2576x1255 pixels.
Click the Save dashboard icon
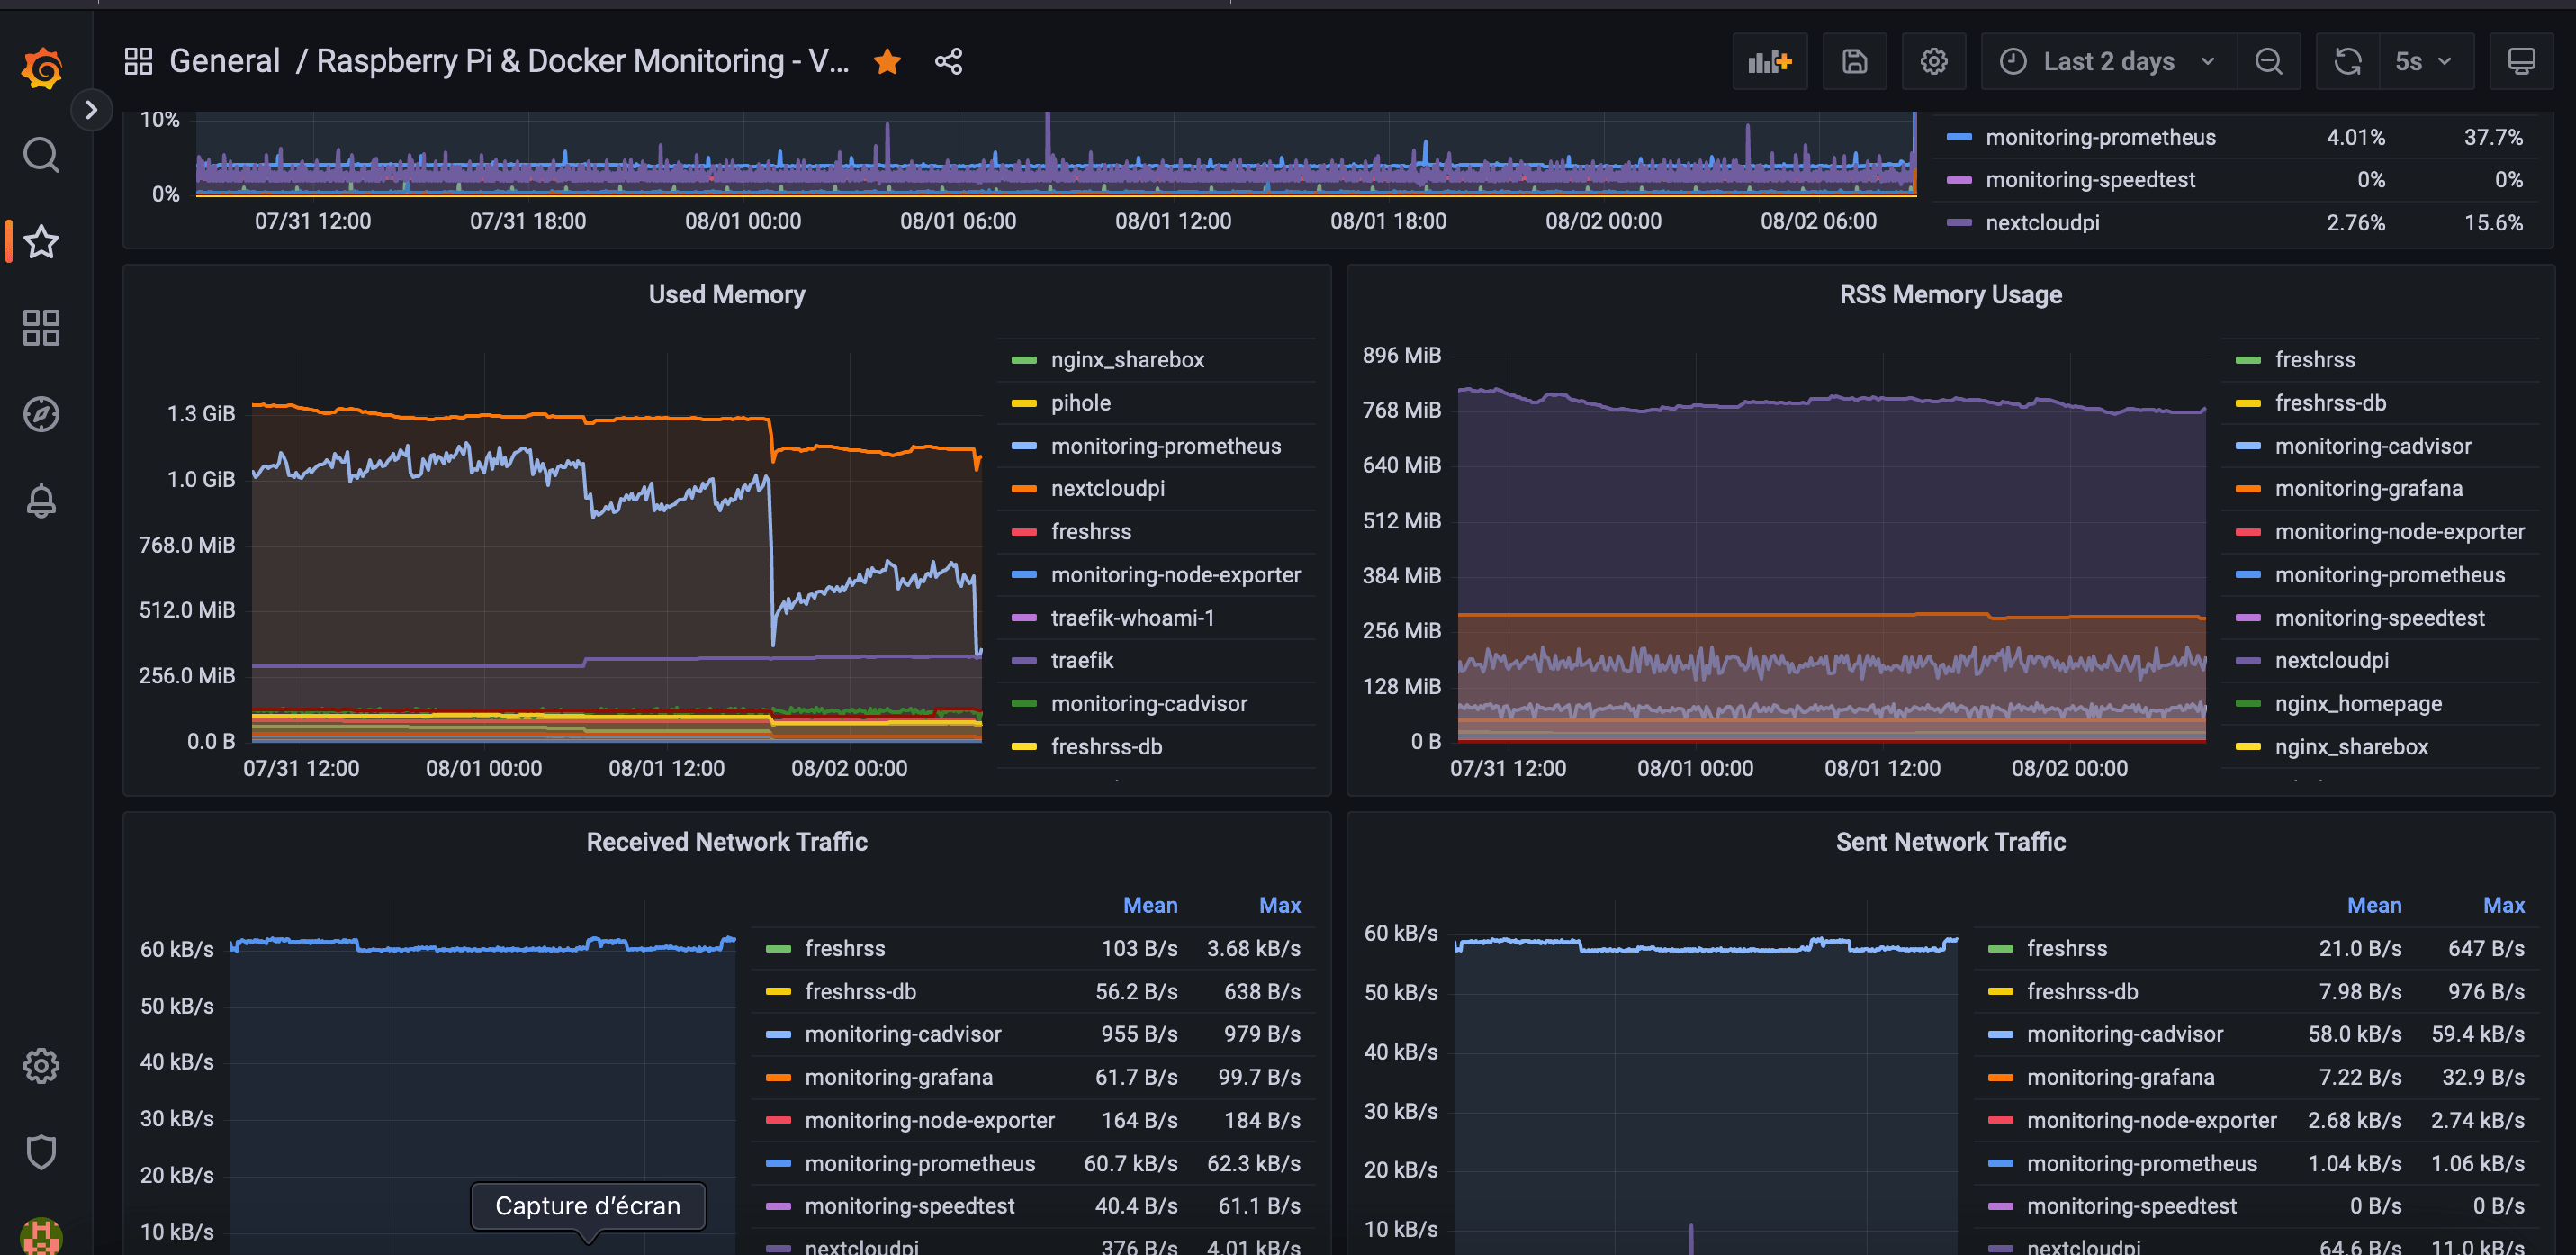[x=1854, y=62]
